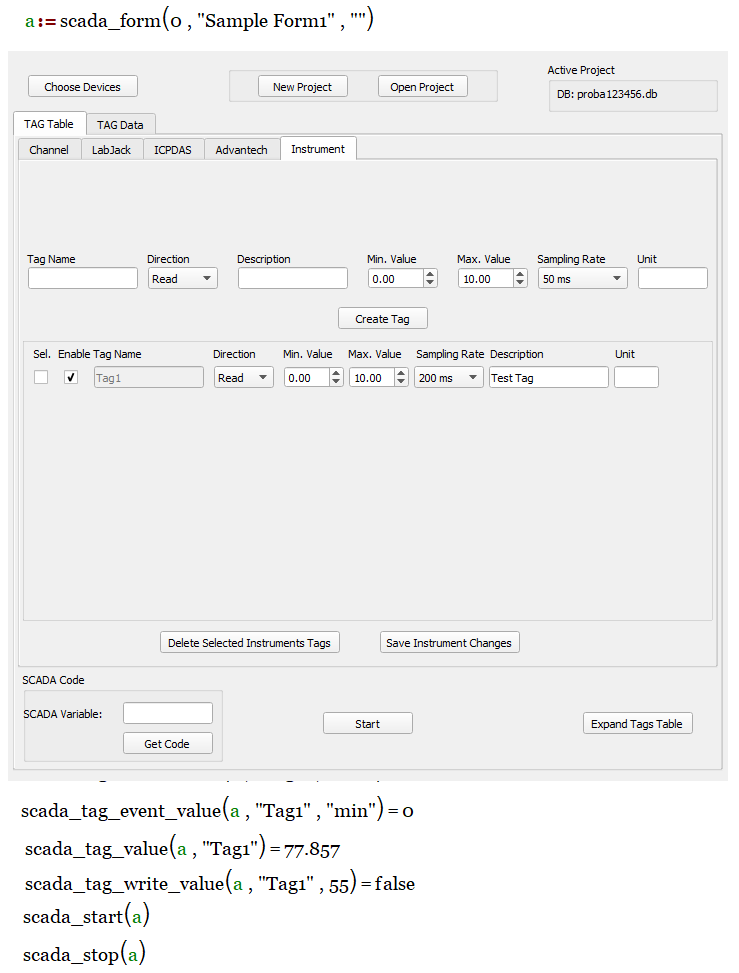Uncheck the Enable checkbox for Tag1
The width and height of the screenshot is (739, 973).
[71, 378]
